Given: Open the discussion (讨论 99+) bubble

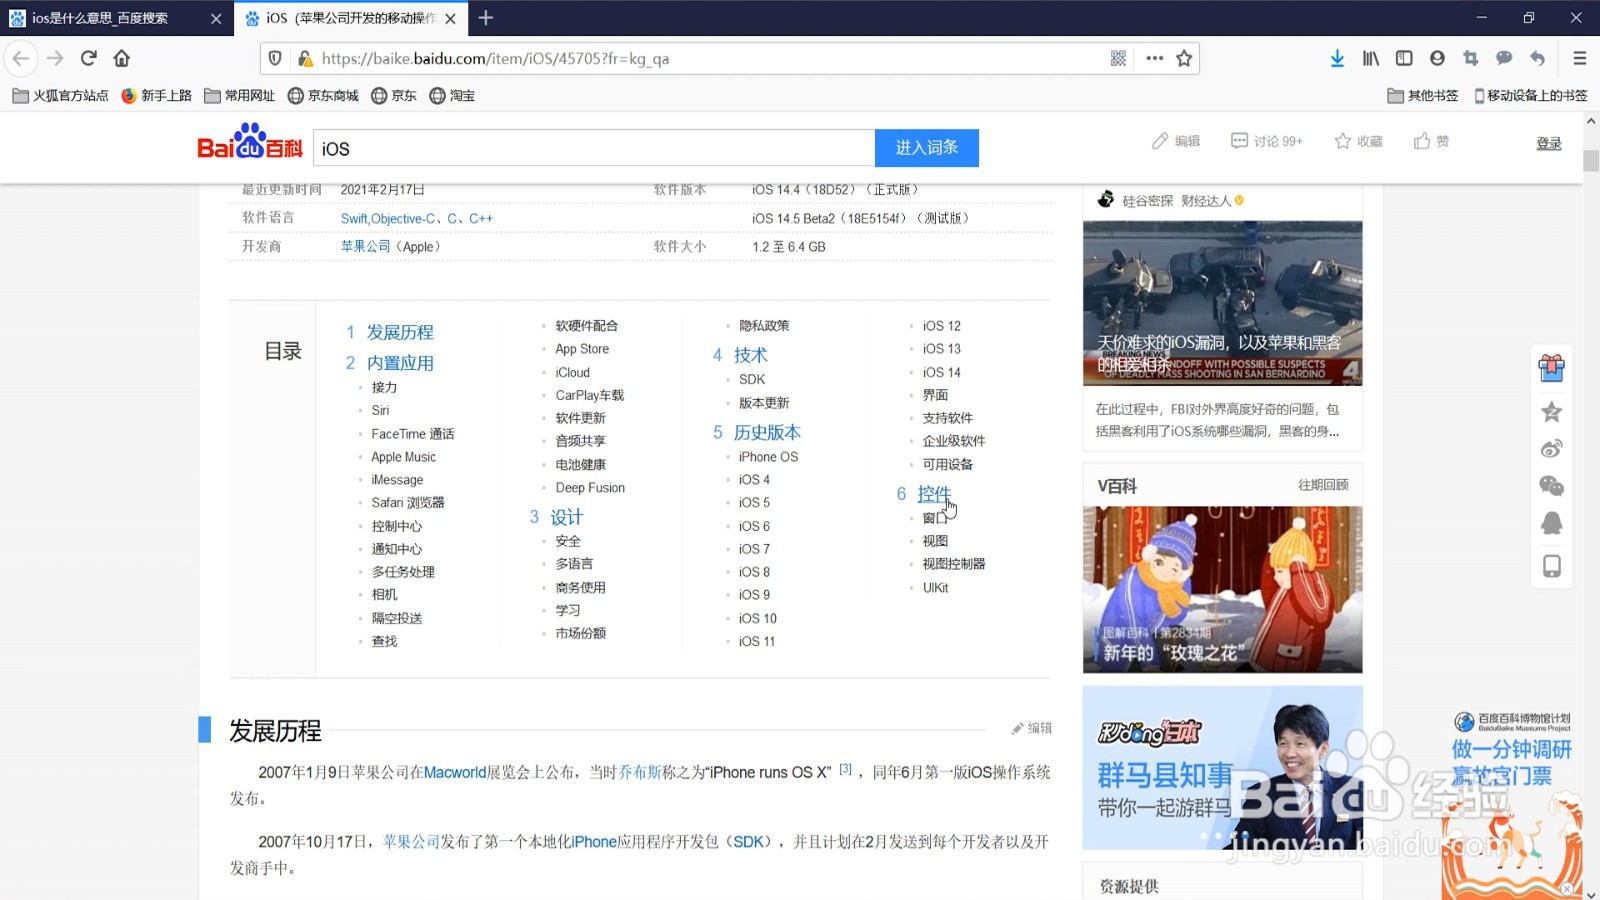Looking at the screenshot, I should click(x=1265, y=141).
